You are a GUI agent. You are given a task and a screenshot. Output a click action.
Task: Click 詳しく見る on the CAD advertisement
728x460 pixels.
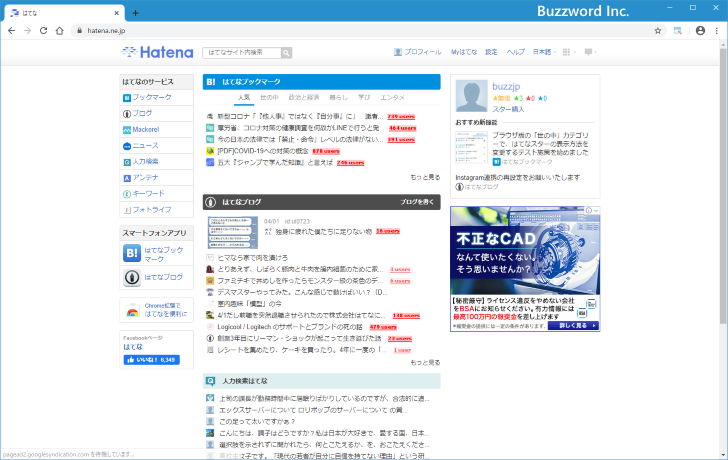pos(573,326)
